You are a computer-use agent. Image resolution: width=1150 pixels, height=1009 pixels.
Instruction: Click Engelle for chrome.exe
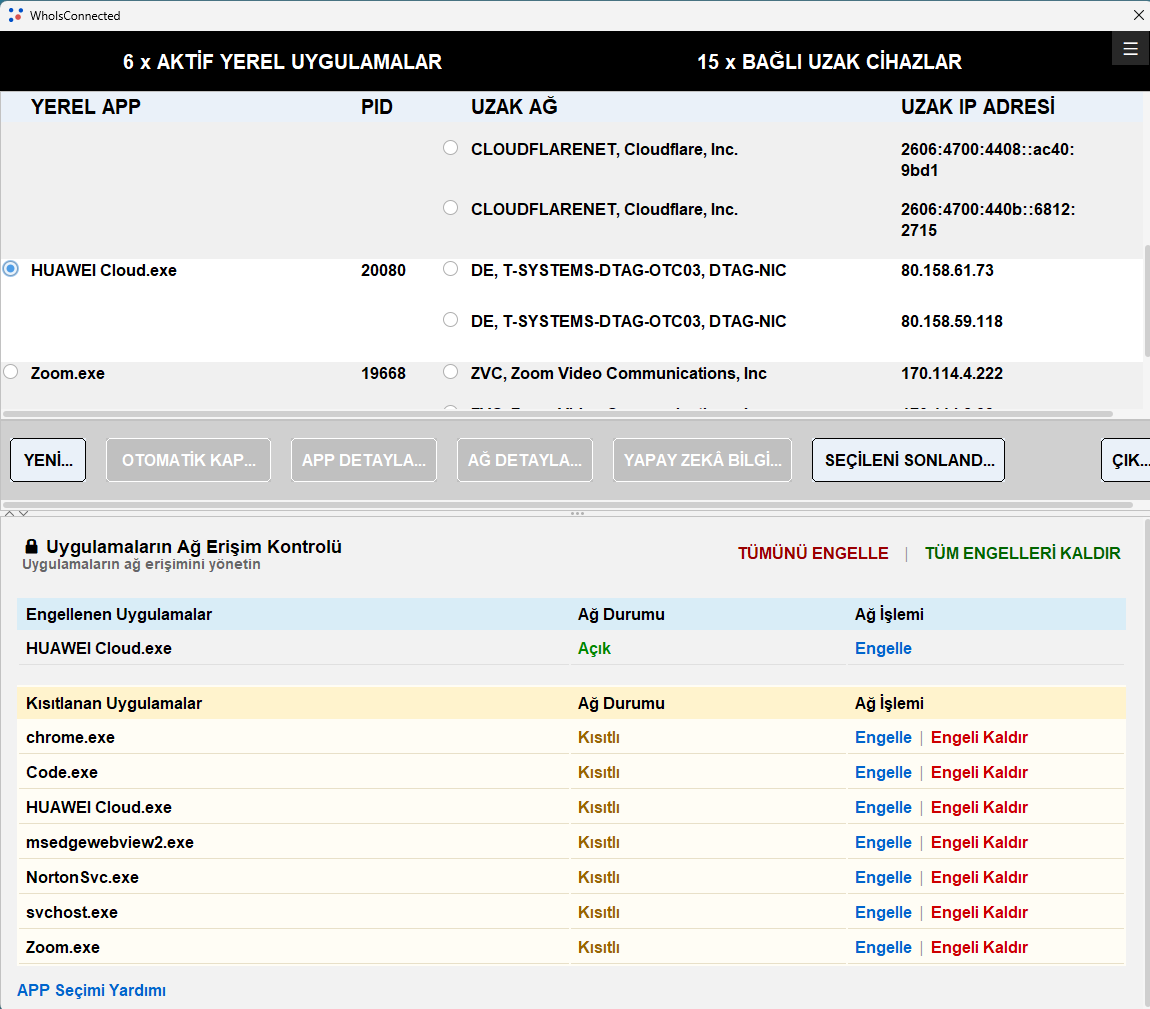coord(883,737)
